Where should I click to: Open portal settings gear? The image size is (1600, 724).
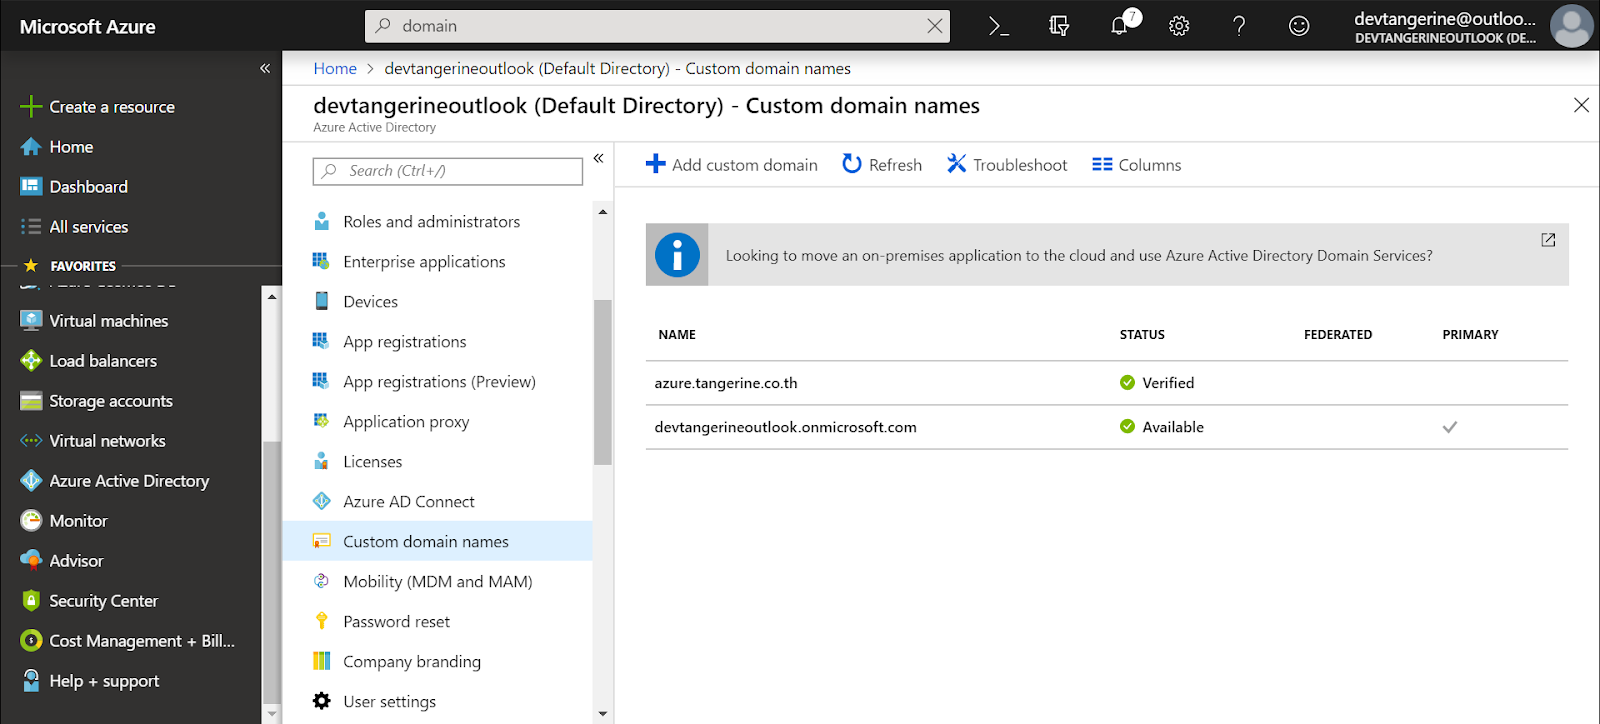(x=1179, y=26)
